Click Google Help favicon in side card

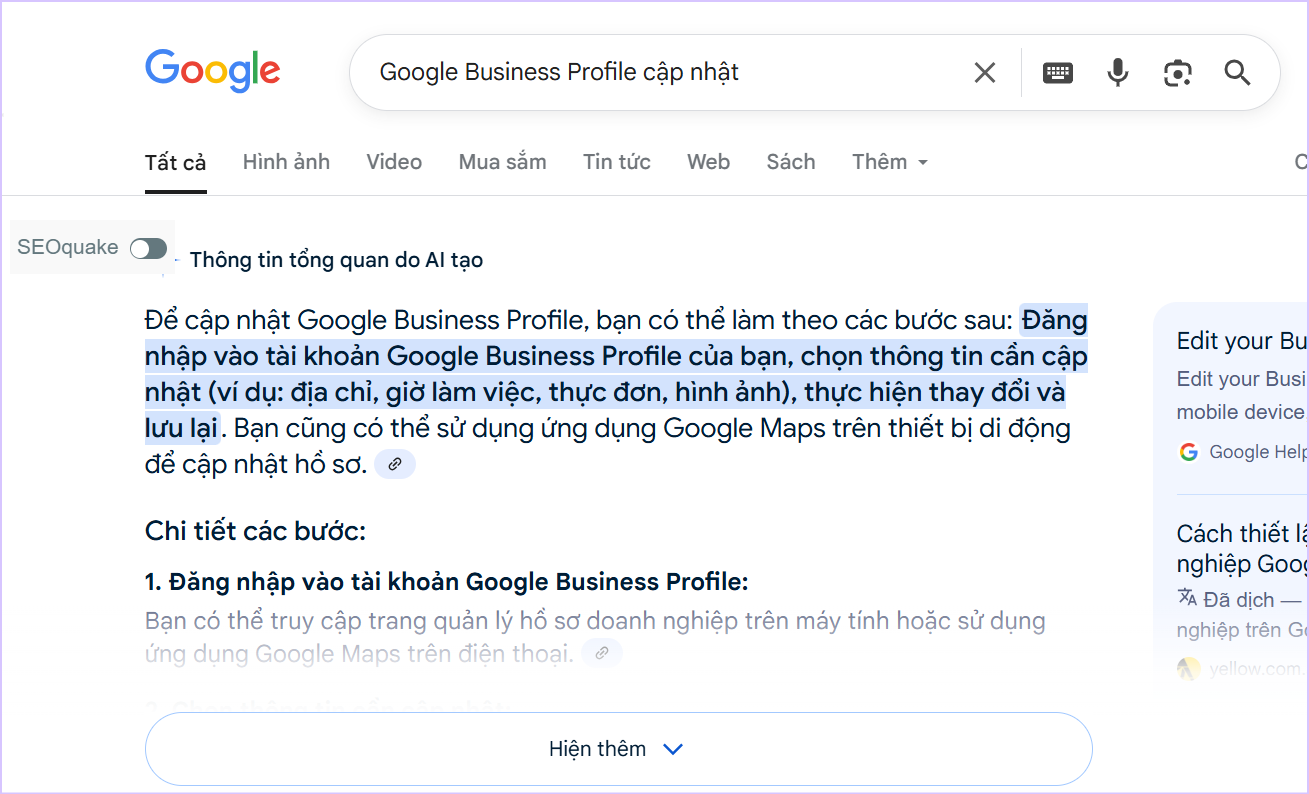[1189, 452]
